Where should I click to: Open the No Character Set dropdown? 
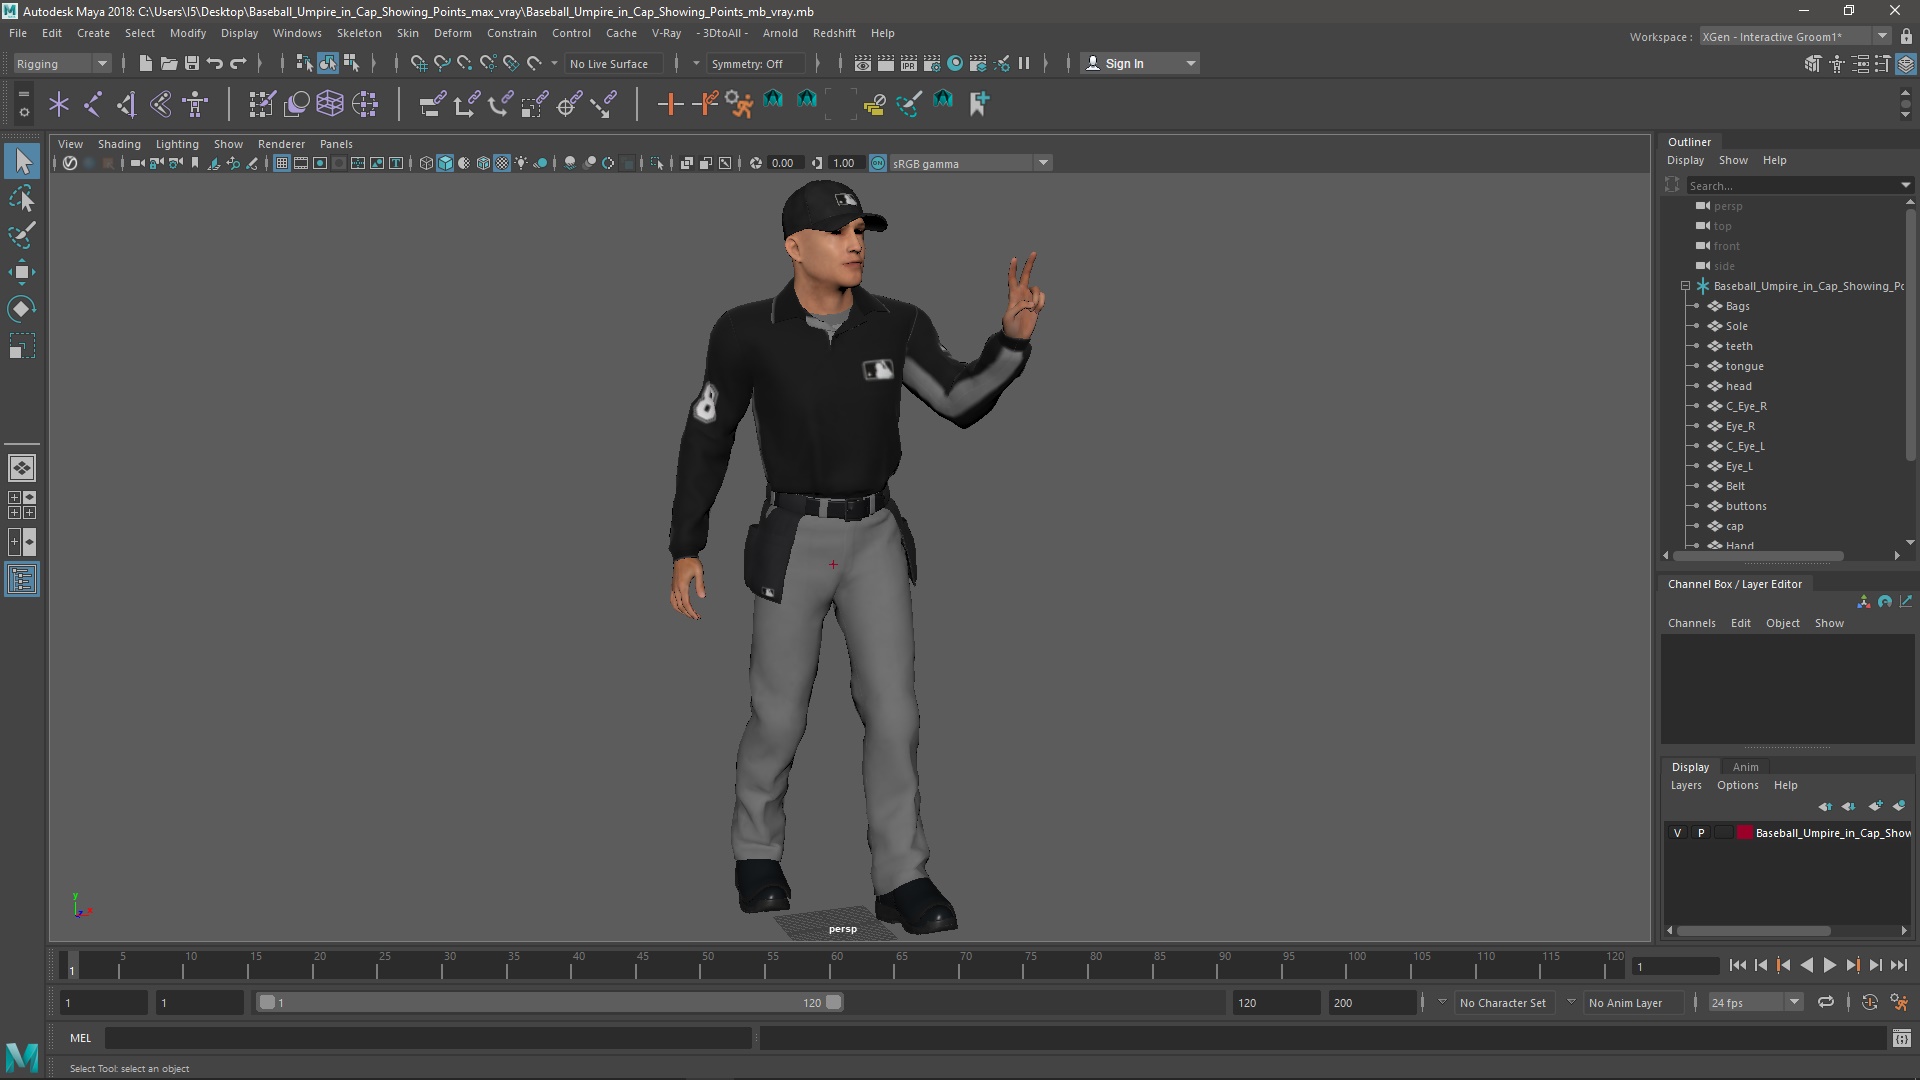(x=1502, y=1002)
